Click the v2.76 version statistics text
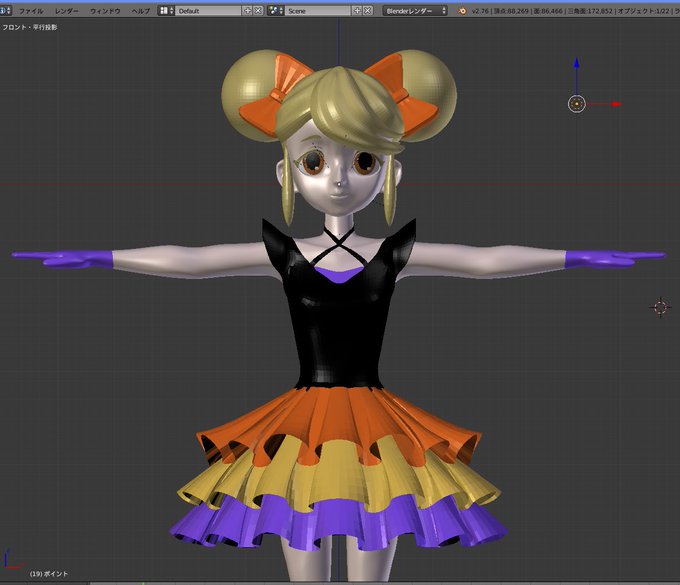 pos(575,11)
